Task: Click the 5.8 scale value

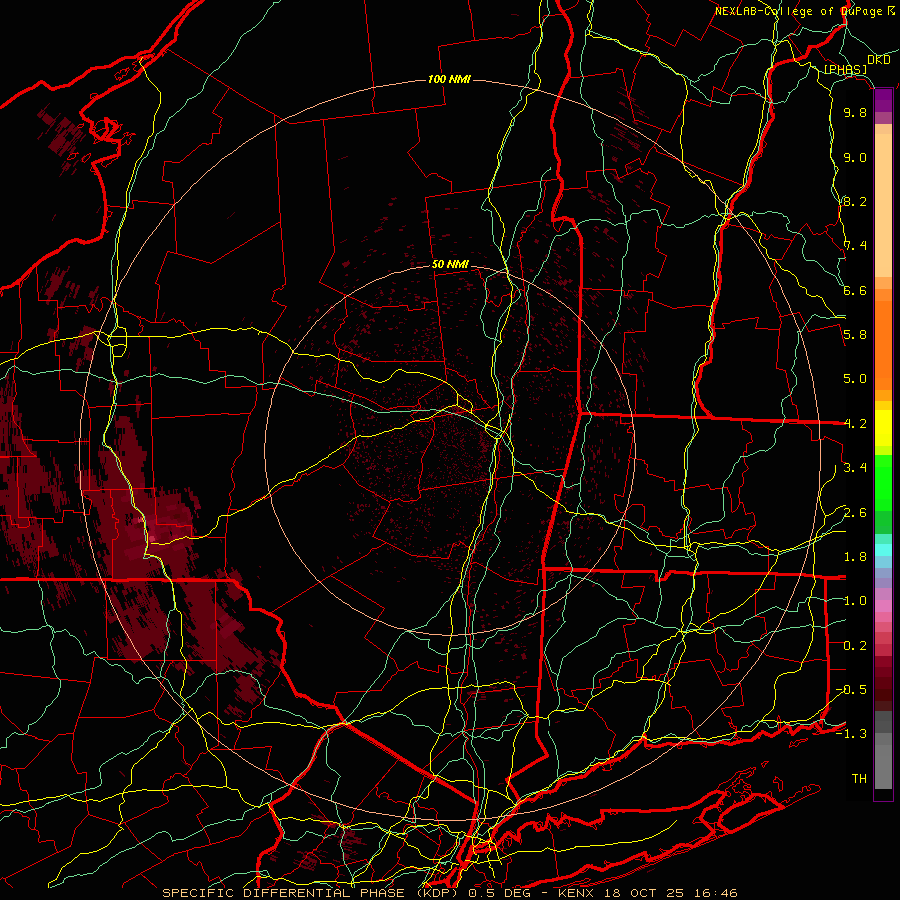Action: 855,335
